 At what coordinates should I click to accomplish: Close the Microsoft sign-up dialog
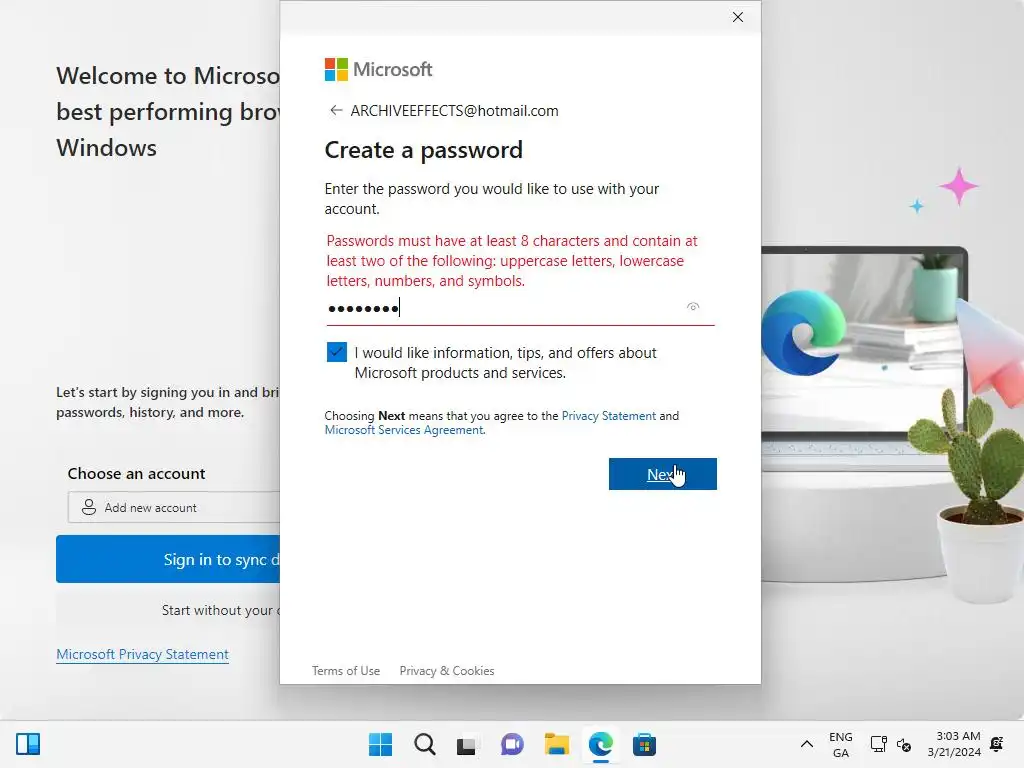coord(737,17)
